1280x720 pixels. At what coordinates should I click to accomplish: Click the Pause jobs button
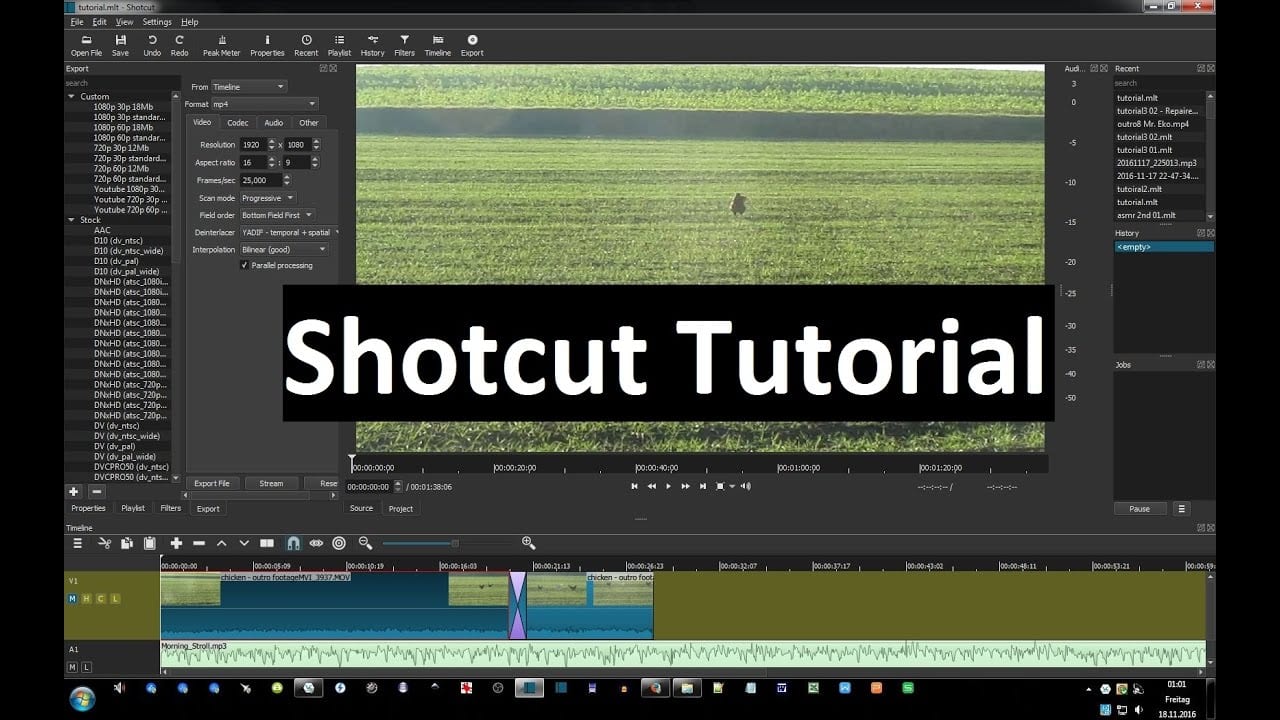[1139, 509]
